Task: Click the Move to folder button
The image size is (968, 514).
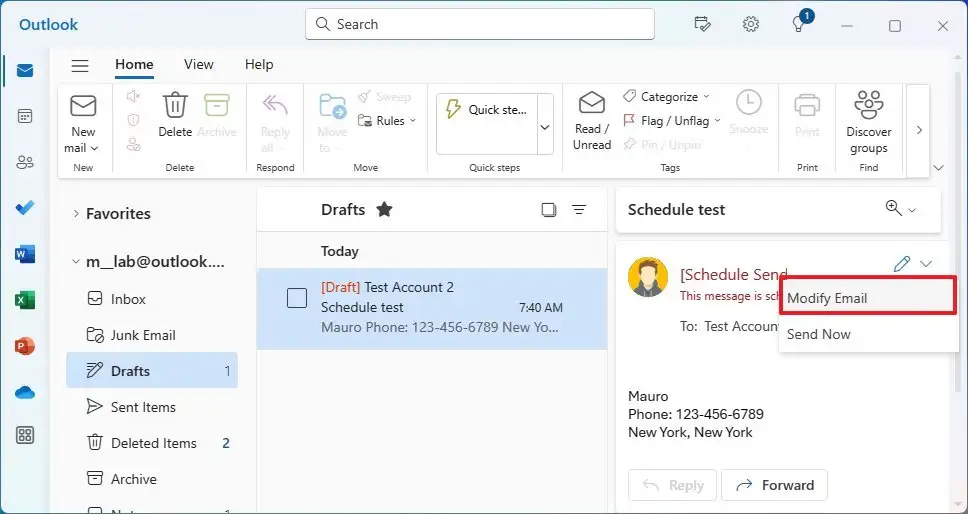Action: point(333,122)
